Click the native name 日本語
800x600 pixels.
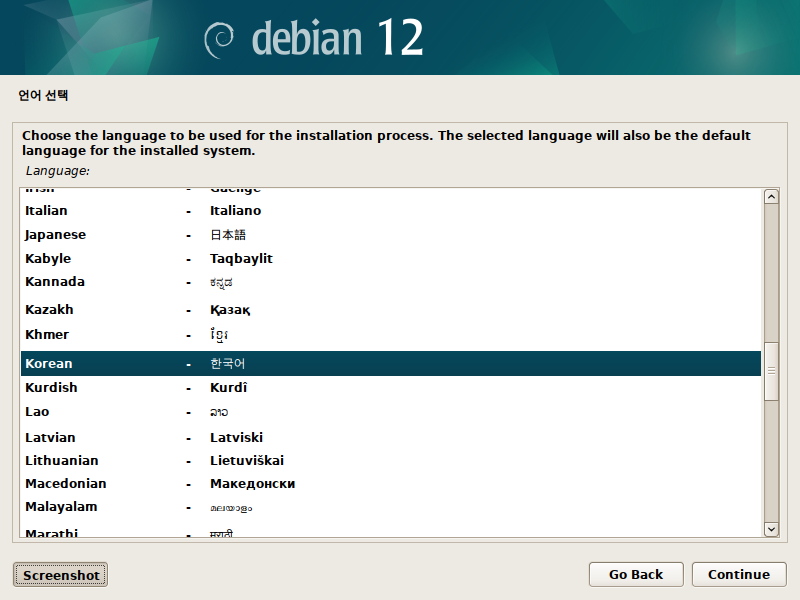click(228, 235)
